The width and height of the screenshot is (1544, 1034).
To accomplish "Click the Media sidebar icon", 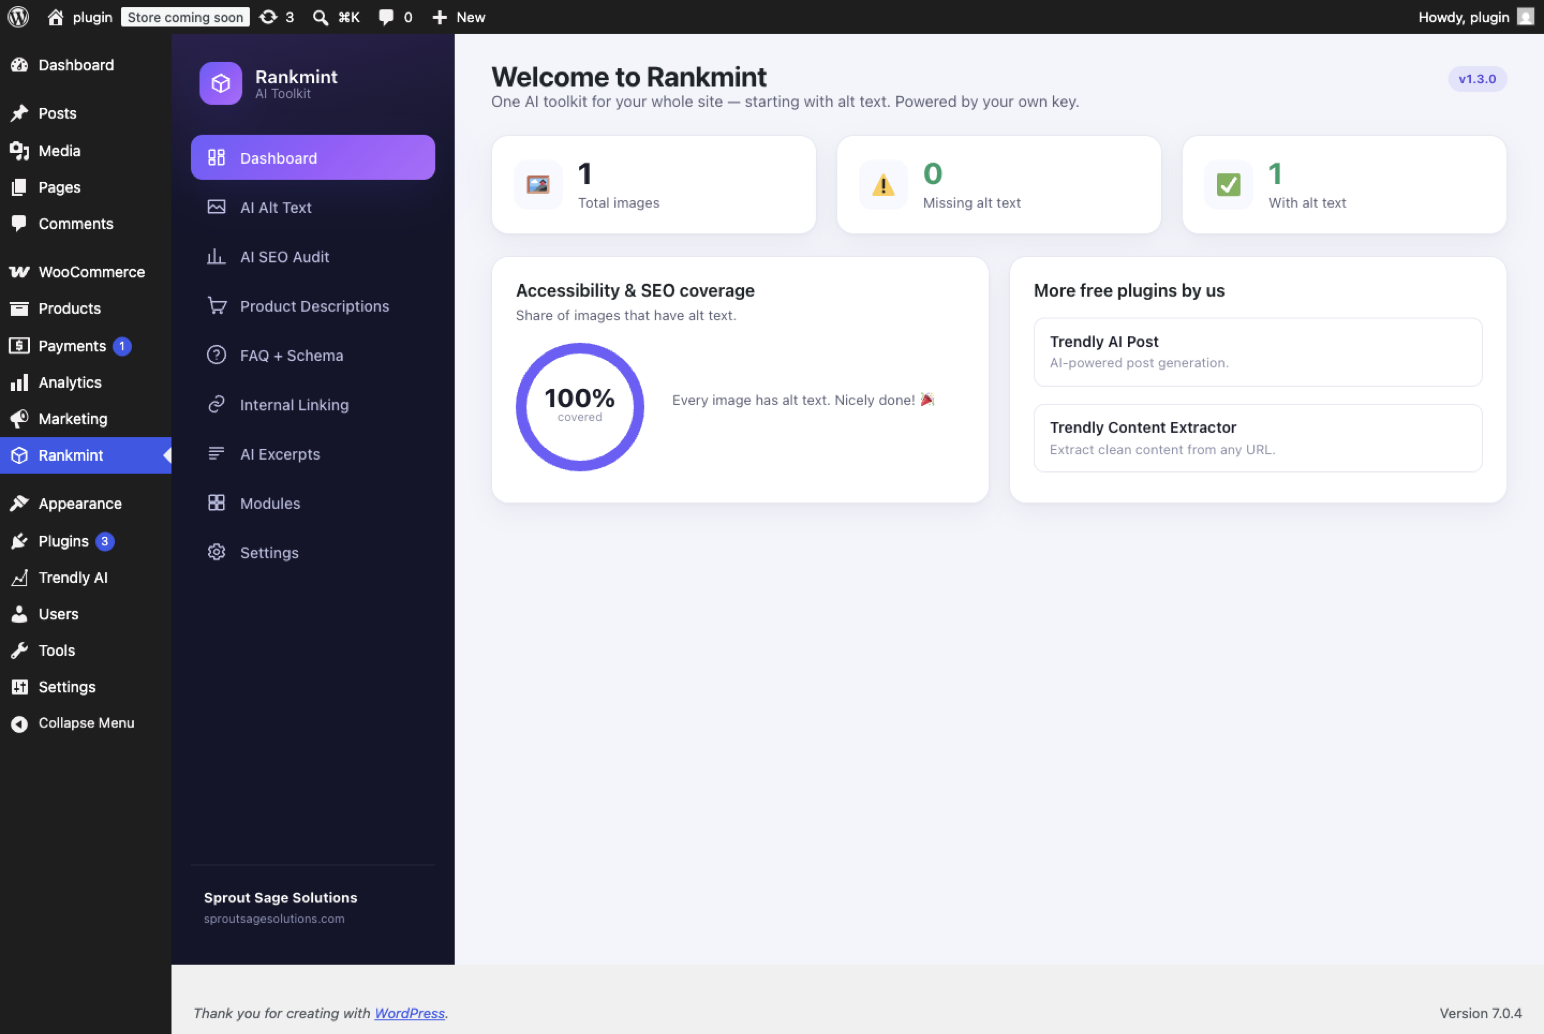I will (x=19, y=151).
